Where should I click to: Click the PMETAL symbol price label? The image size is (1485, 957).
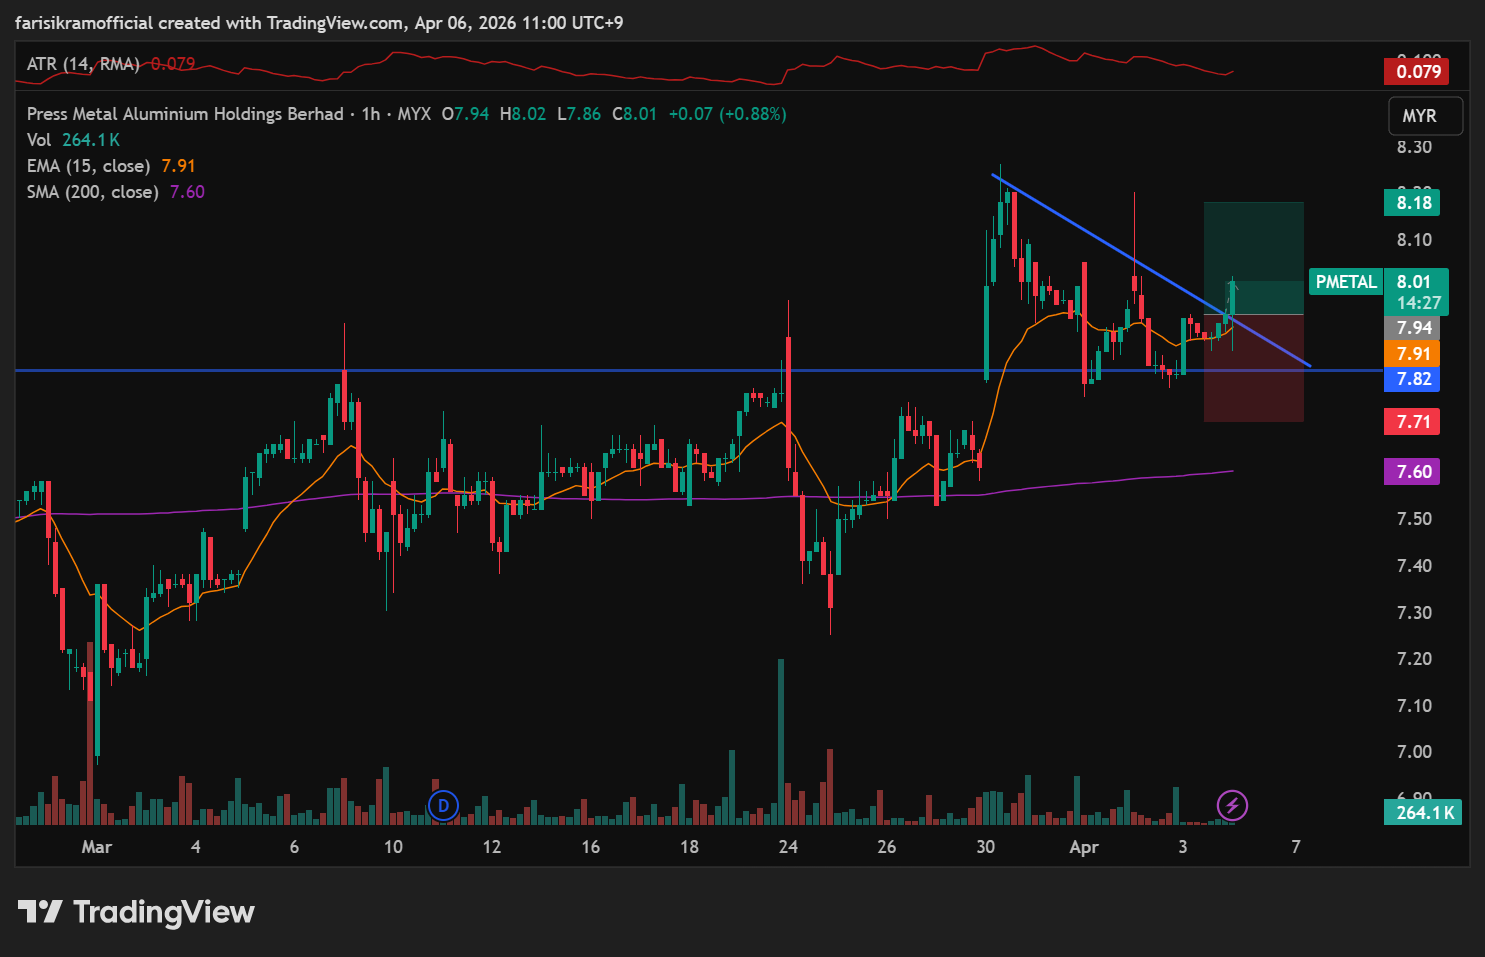tap(1346, 282)
